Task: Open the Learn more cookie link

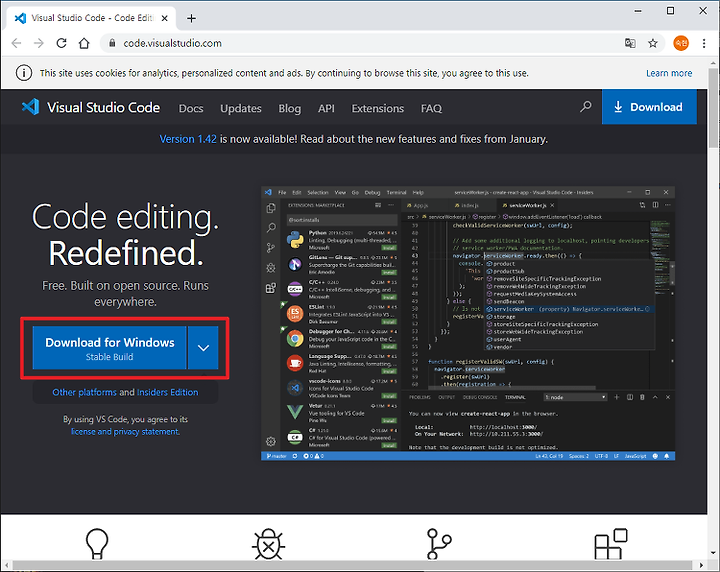Action: pos(669,73)
